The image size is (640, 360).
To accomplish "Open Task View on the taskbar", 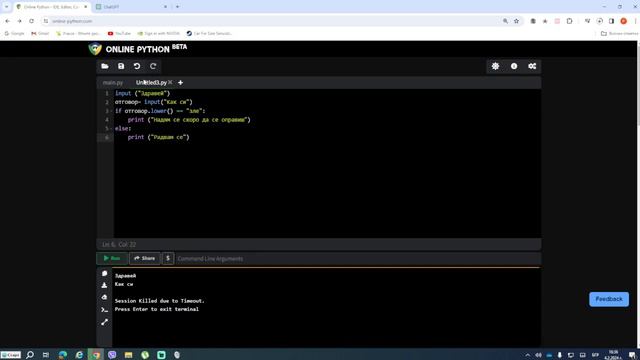I will tap(46, 355).
